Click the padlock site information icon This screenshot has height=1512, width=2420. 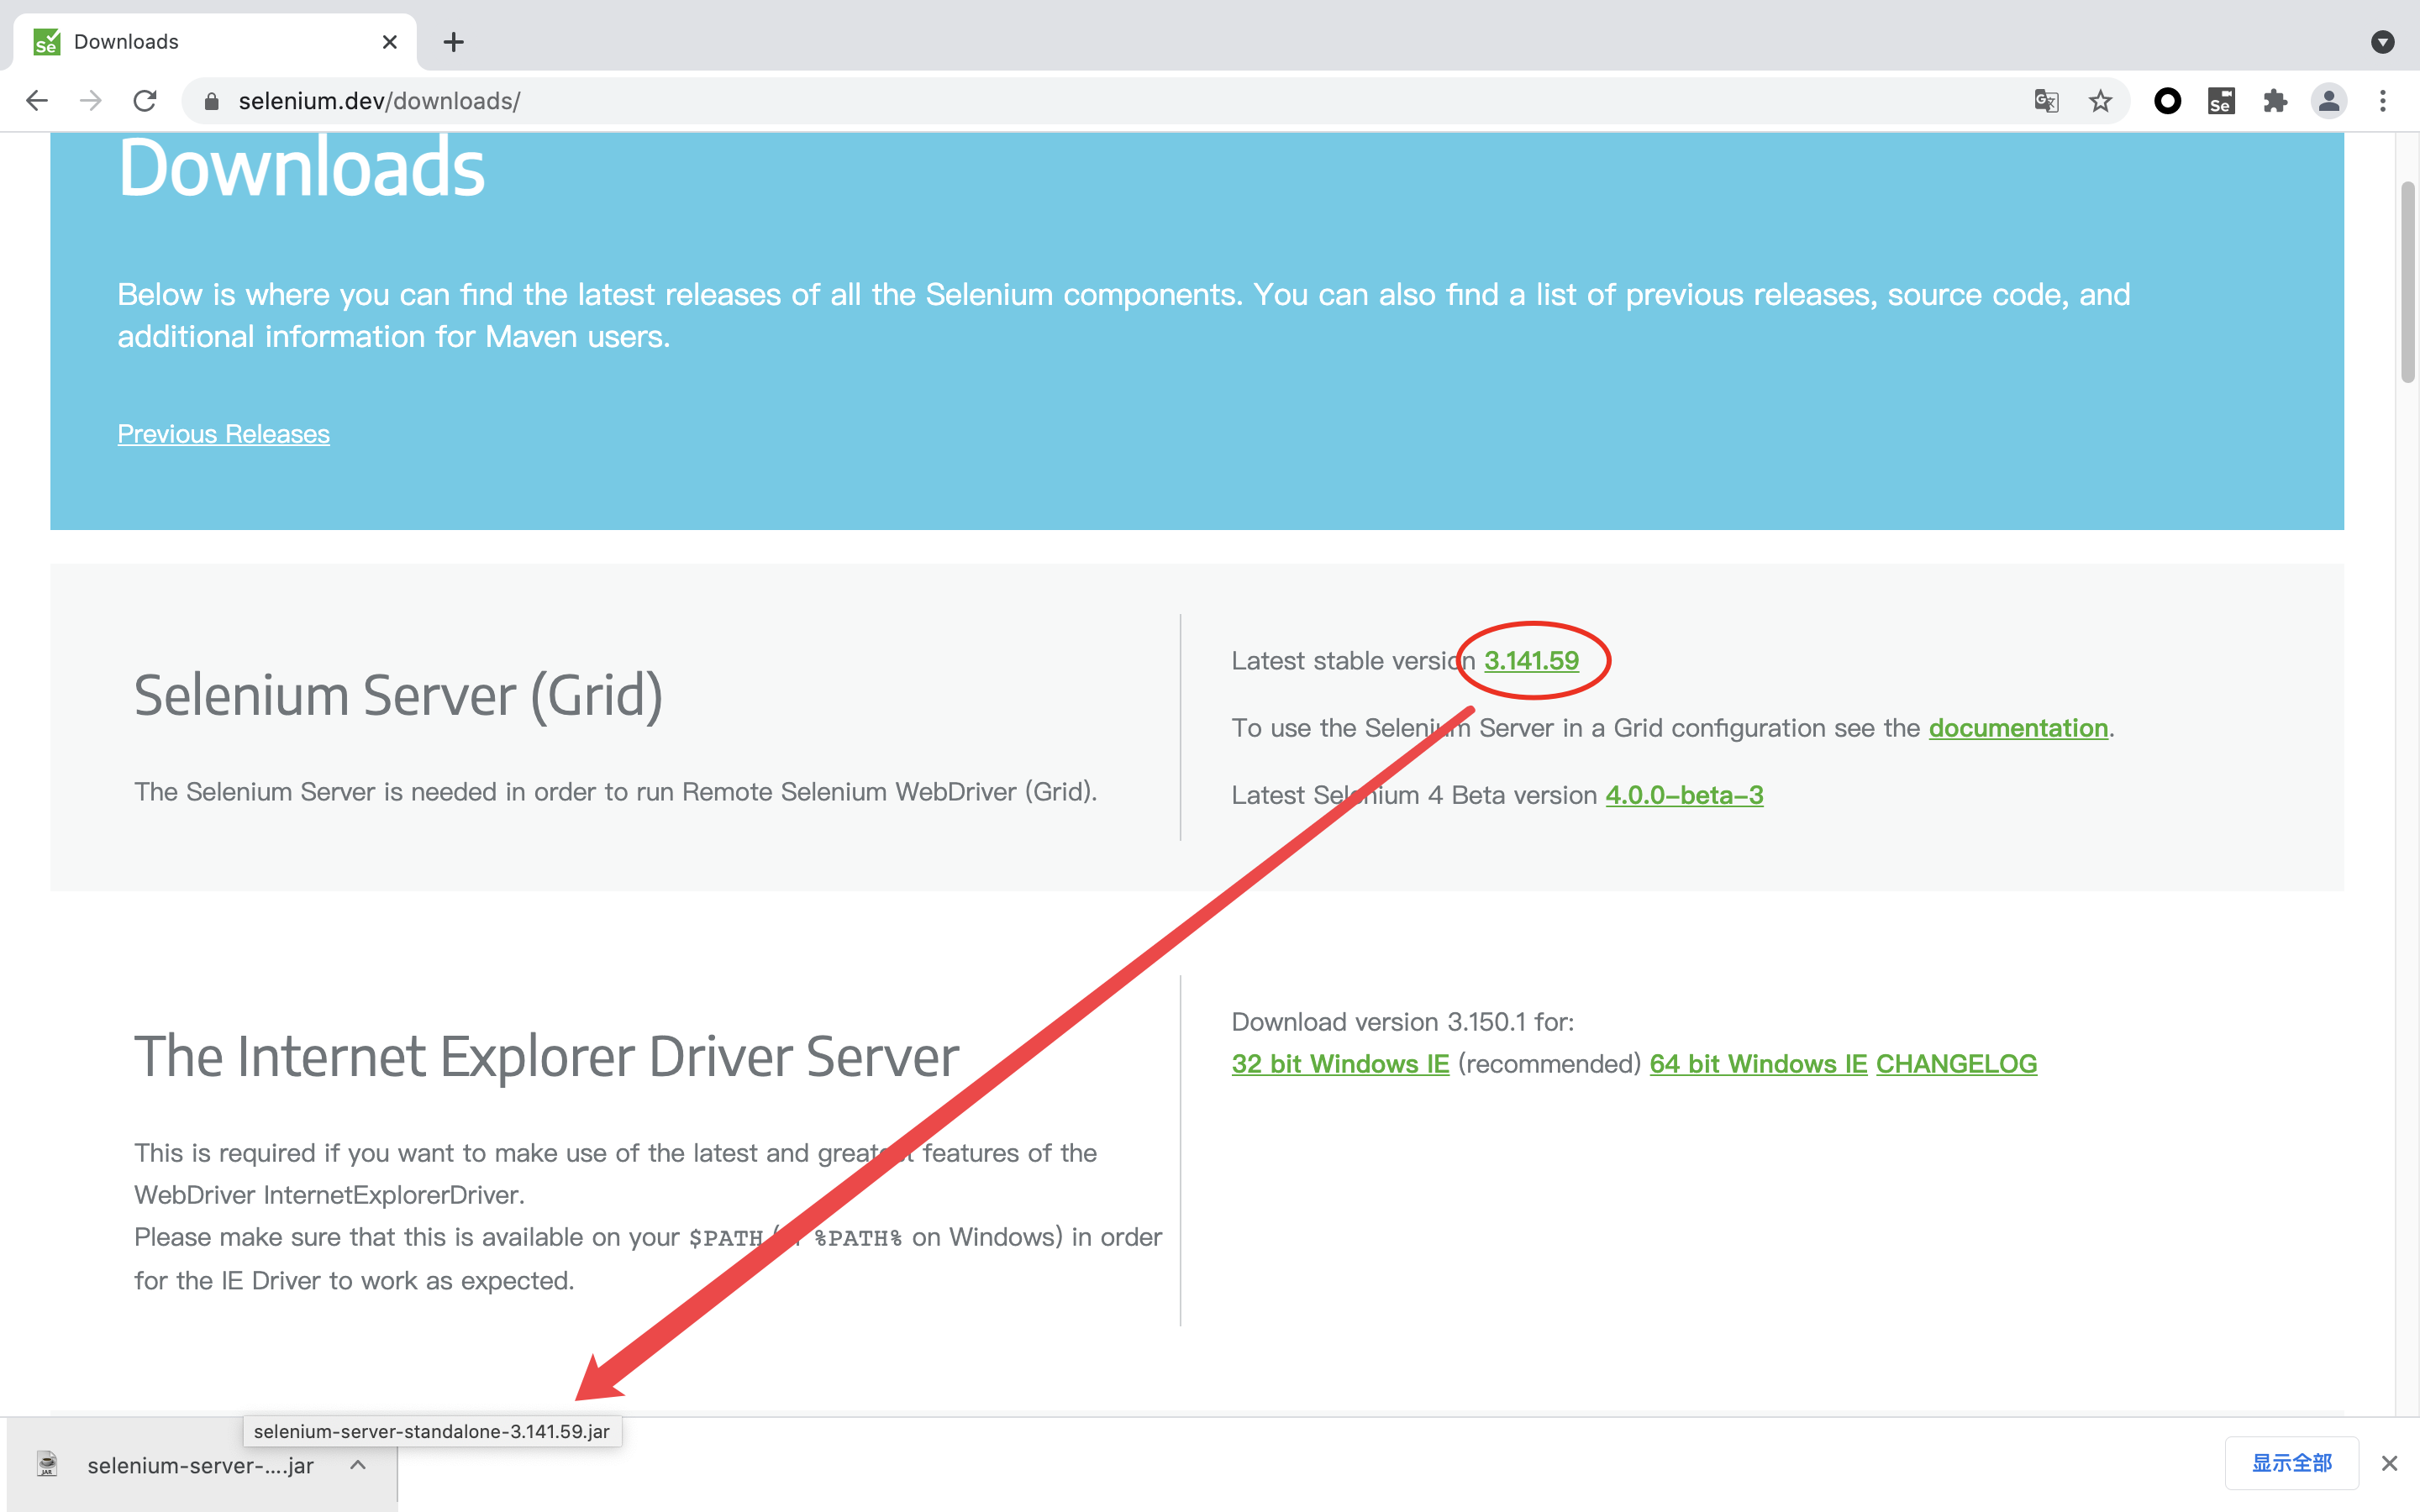[211, 100]
